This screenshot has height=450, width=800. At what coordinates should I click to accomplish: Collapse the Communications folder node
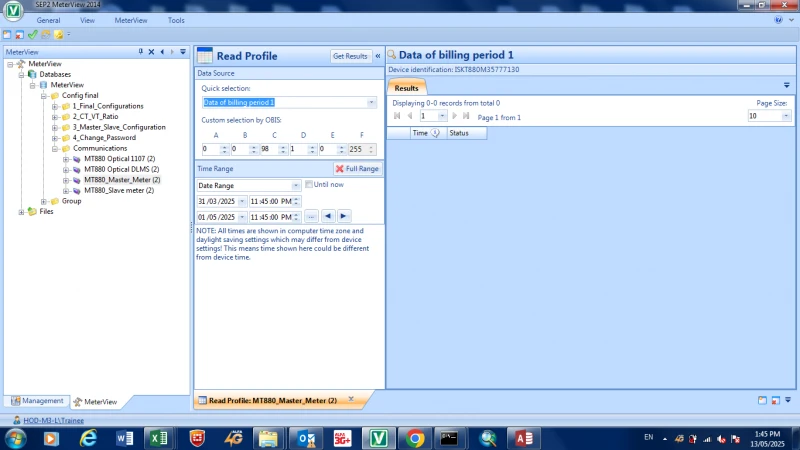(55, 148)
